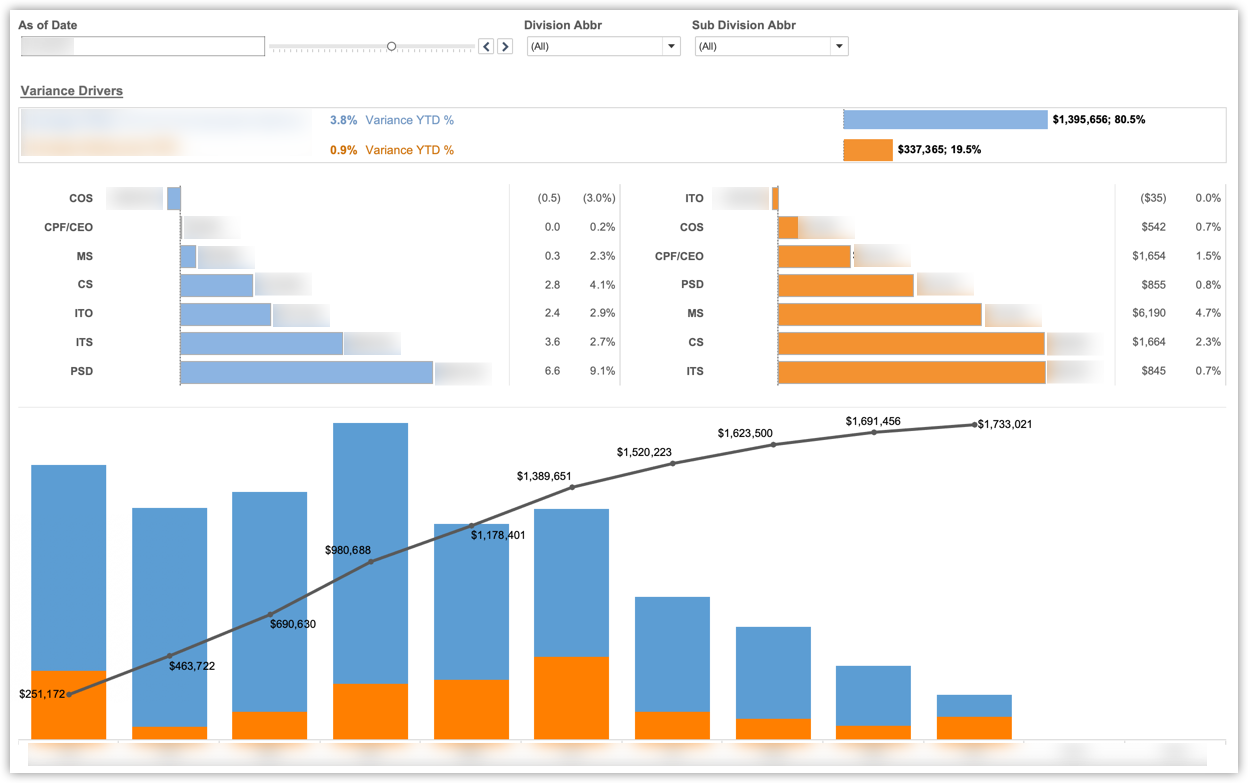Click the blue PSD variance bar
Viewport: 1248px width, 783px height.
(306, 372)
